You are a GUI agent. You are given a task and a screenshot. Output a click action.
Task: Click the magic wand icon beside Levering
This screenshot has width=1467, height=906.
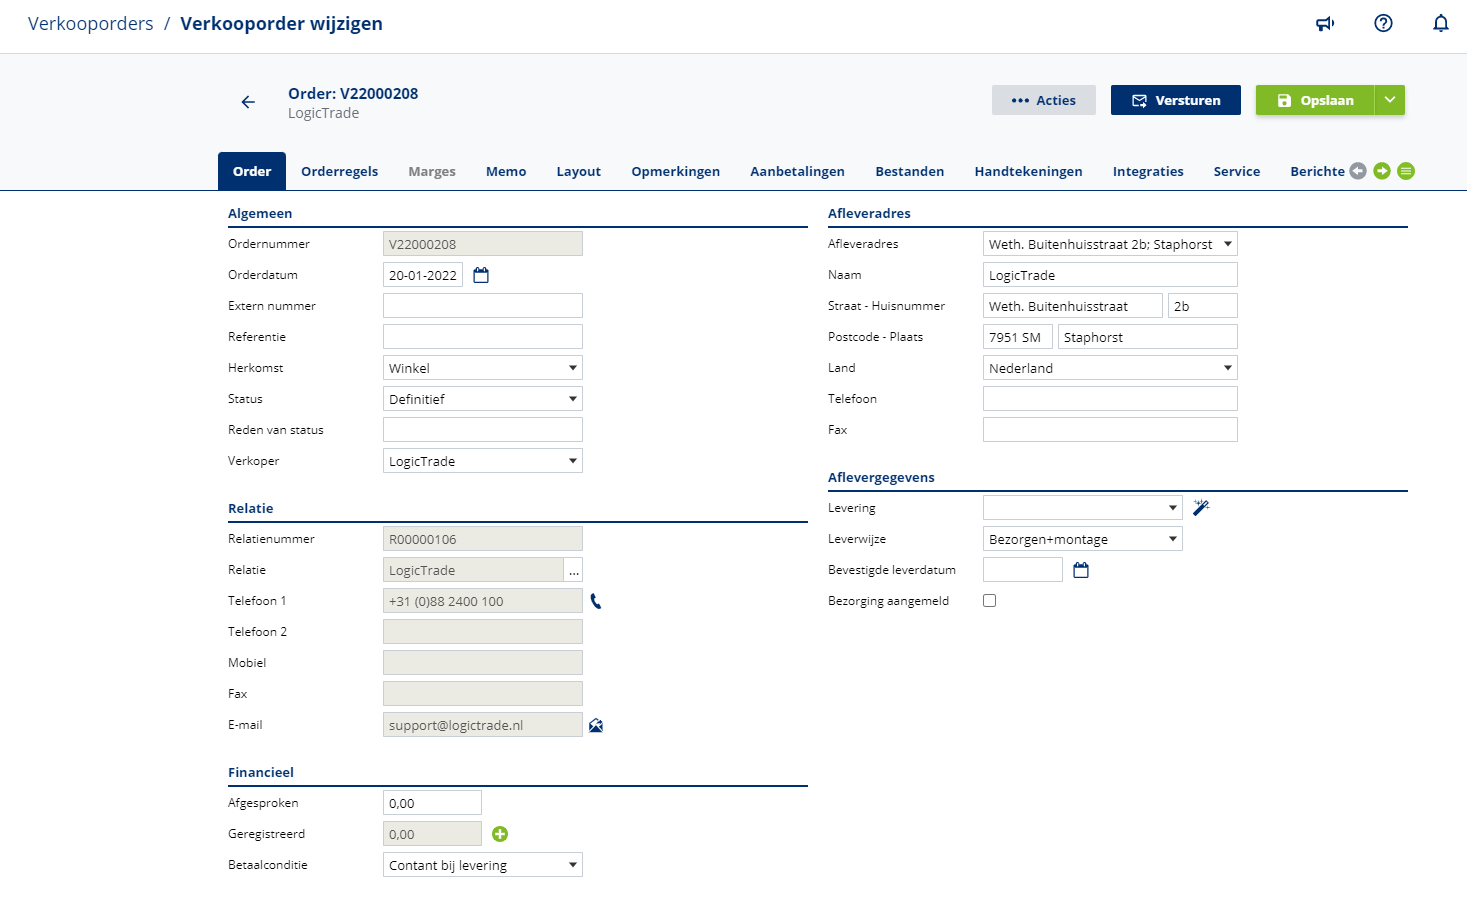(x=1201, y=508)
